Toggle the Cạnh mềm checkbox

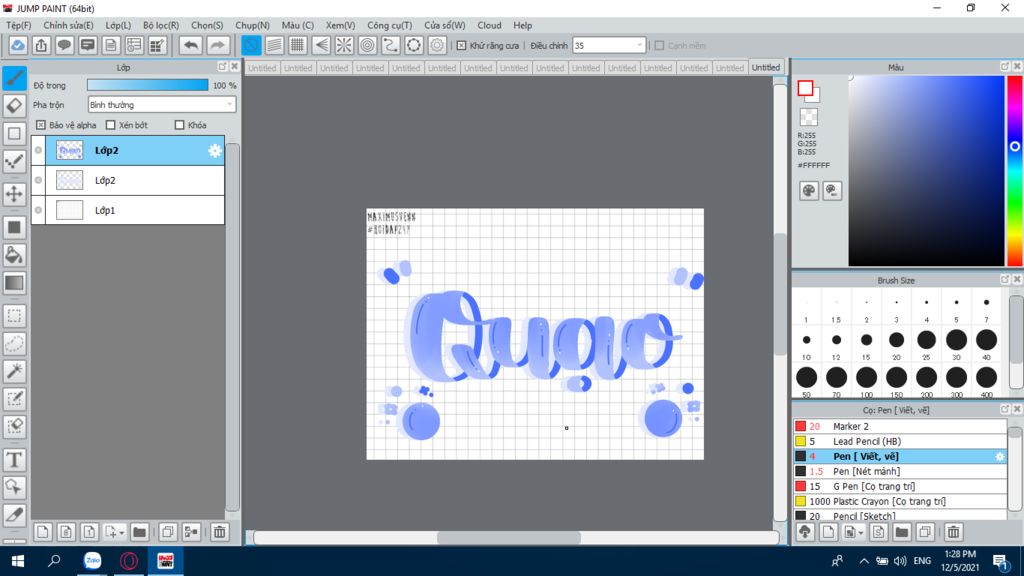[659, 46]
